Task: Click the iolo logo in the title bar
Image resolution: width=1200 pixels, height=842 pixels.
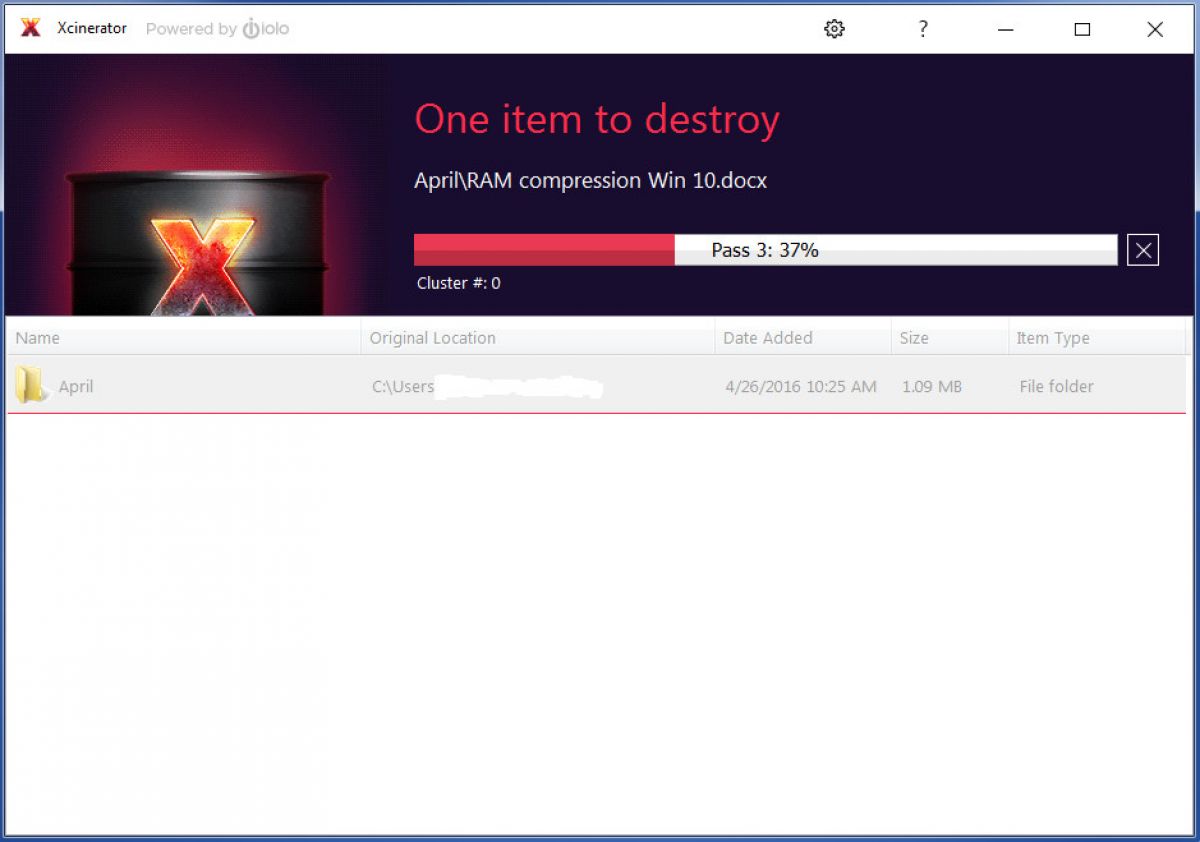Action: tap(266, 29)
